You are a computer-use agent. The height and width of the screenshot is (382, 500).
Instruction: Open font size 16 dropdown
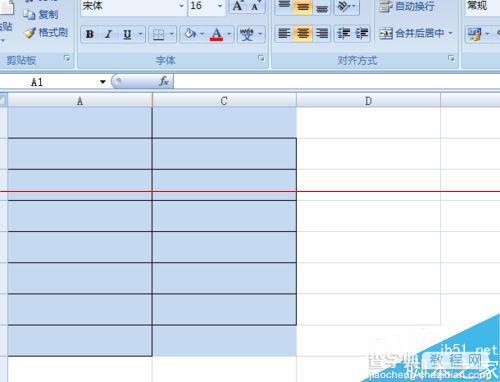tap(220, 6)
